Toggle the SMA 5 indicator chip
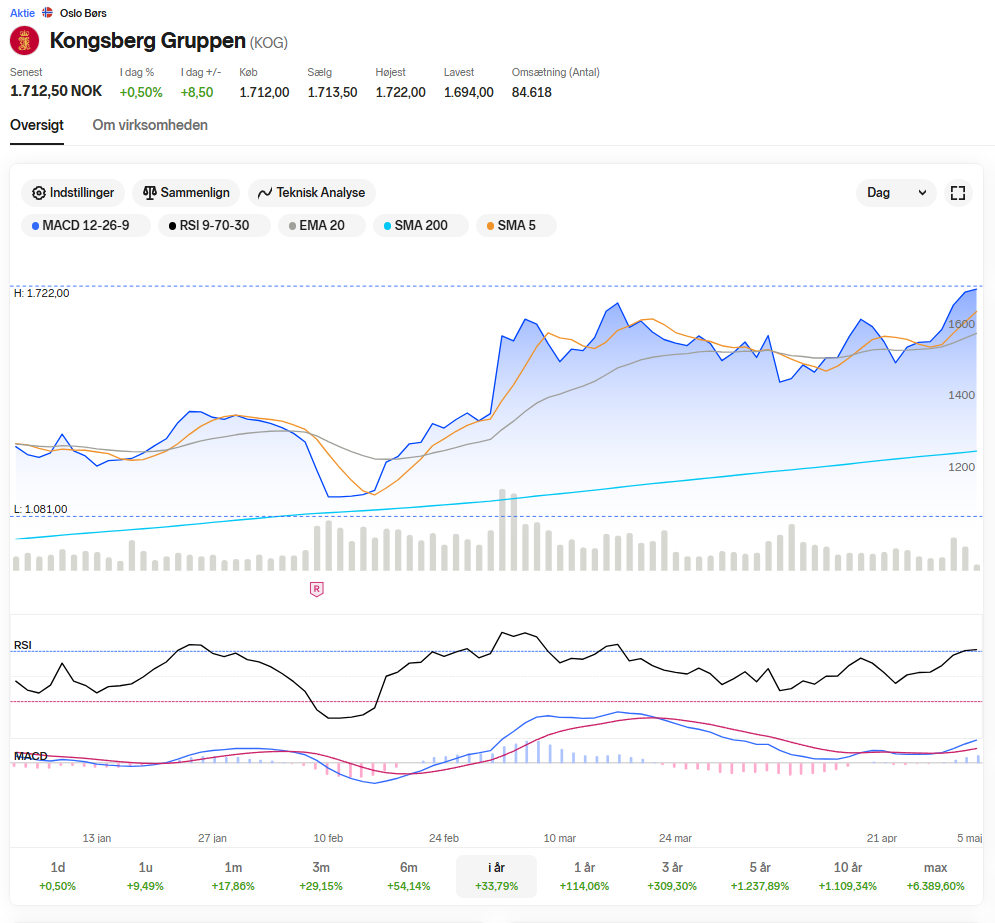 coord(516,226)
